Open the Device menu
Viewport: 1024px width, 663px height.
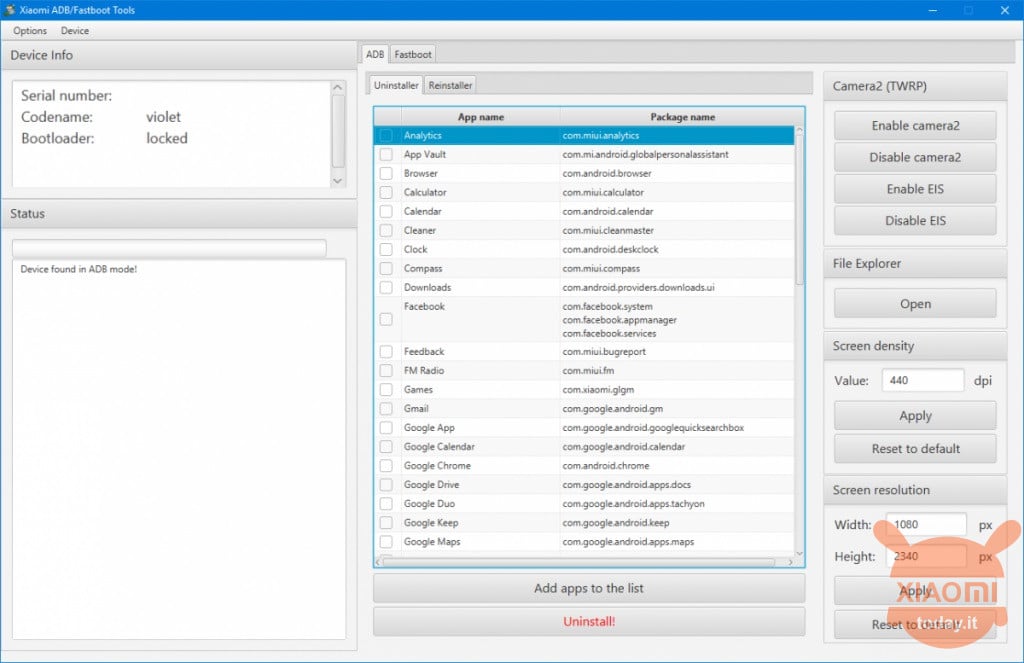(74, 31)
